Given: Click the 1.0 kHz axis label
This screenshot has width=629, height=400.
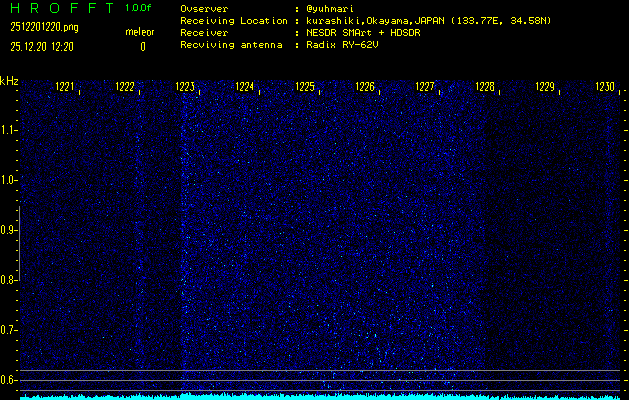Looking at the screenshot, I should click(7, 180).
